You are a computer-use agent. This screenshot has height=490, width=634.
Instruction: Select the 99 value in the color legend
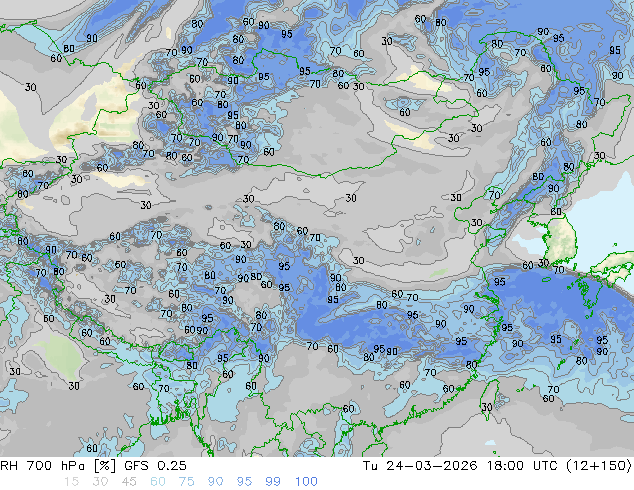(273, 482)
